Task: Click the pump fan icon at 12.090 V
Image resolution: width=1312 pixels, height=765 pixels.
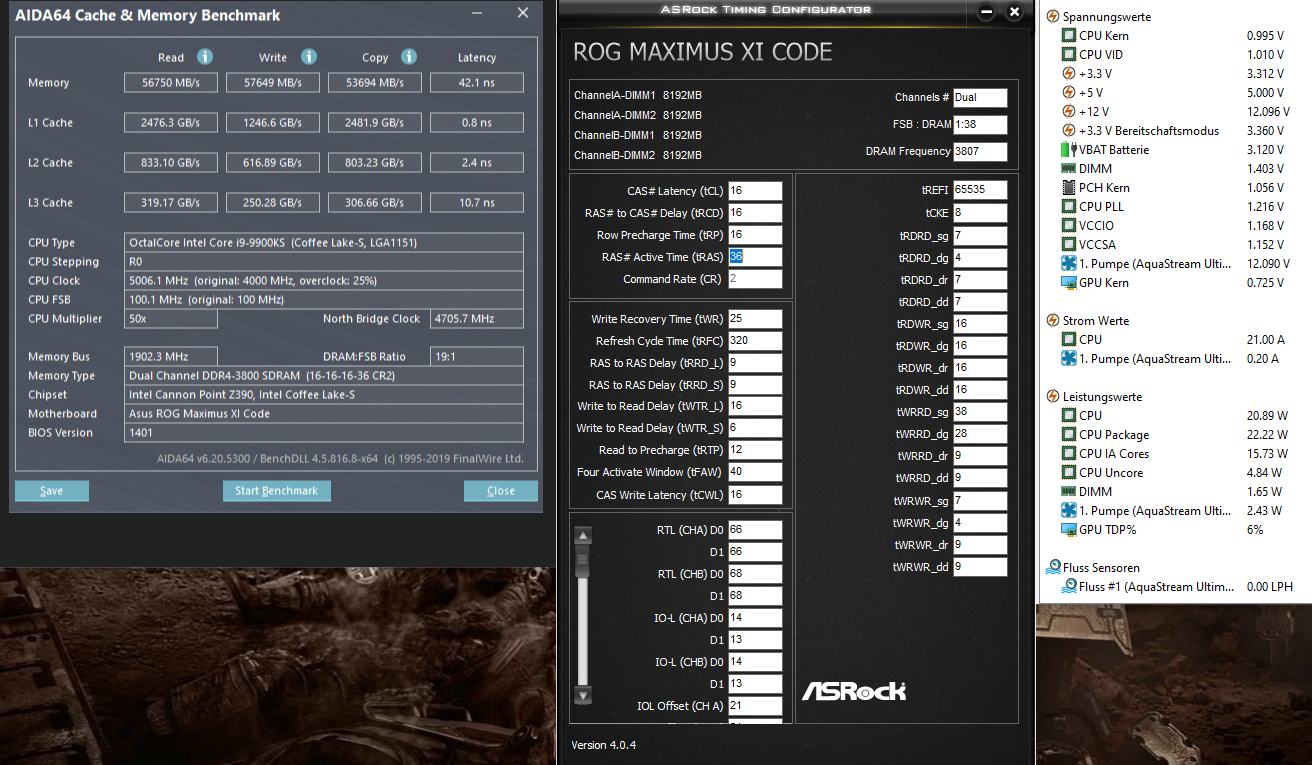Action: [x=1069, y=264]
